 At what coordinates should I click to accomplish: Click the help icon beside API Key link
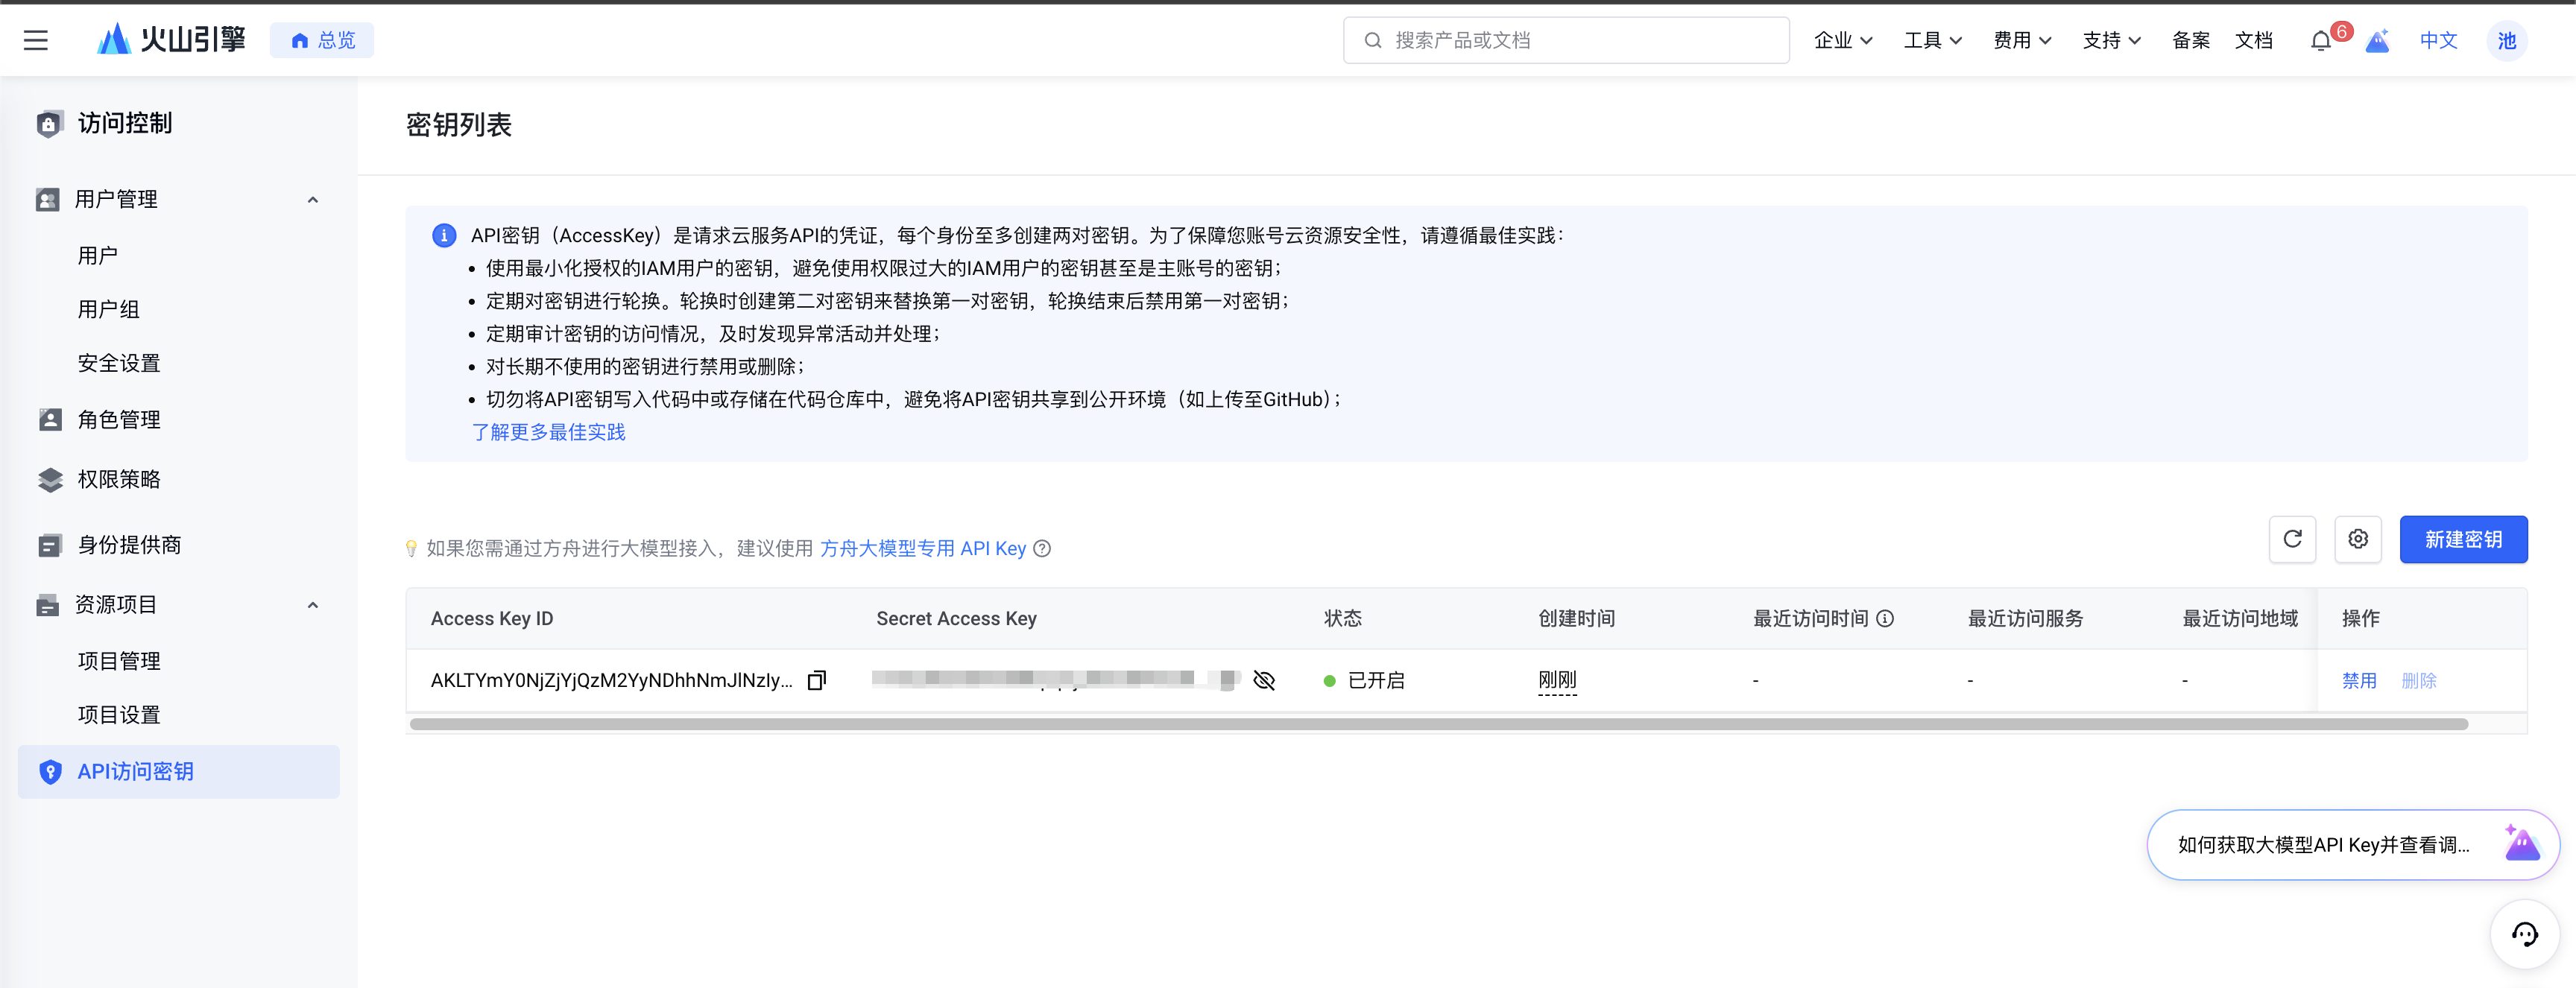tap(1042, 548)
